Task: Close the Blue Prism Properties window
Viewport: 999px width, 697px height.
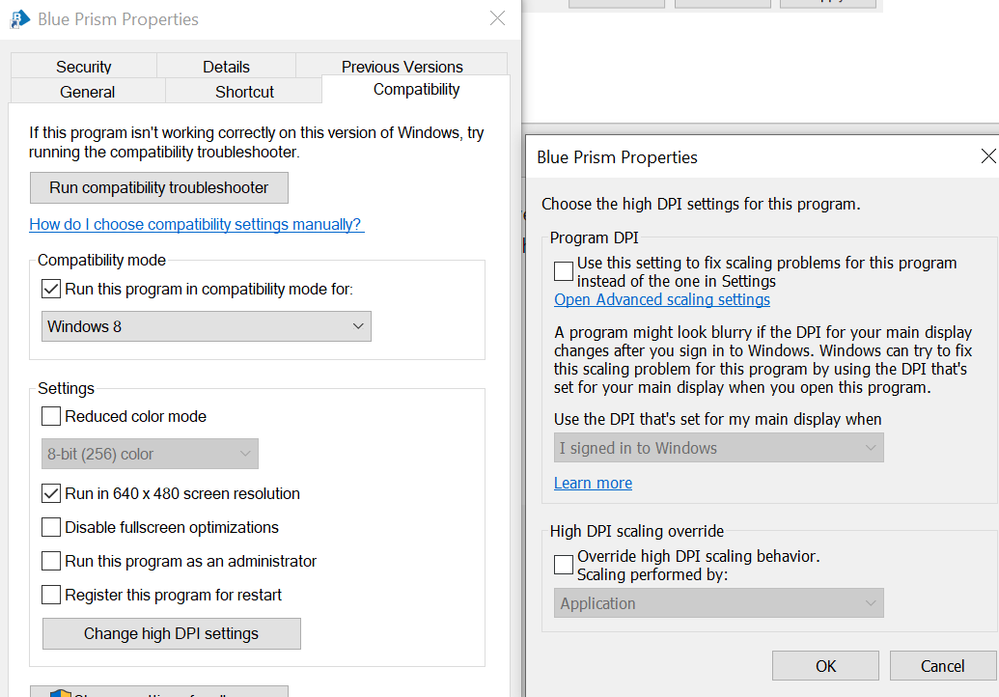Action: coord(497,18)
